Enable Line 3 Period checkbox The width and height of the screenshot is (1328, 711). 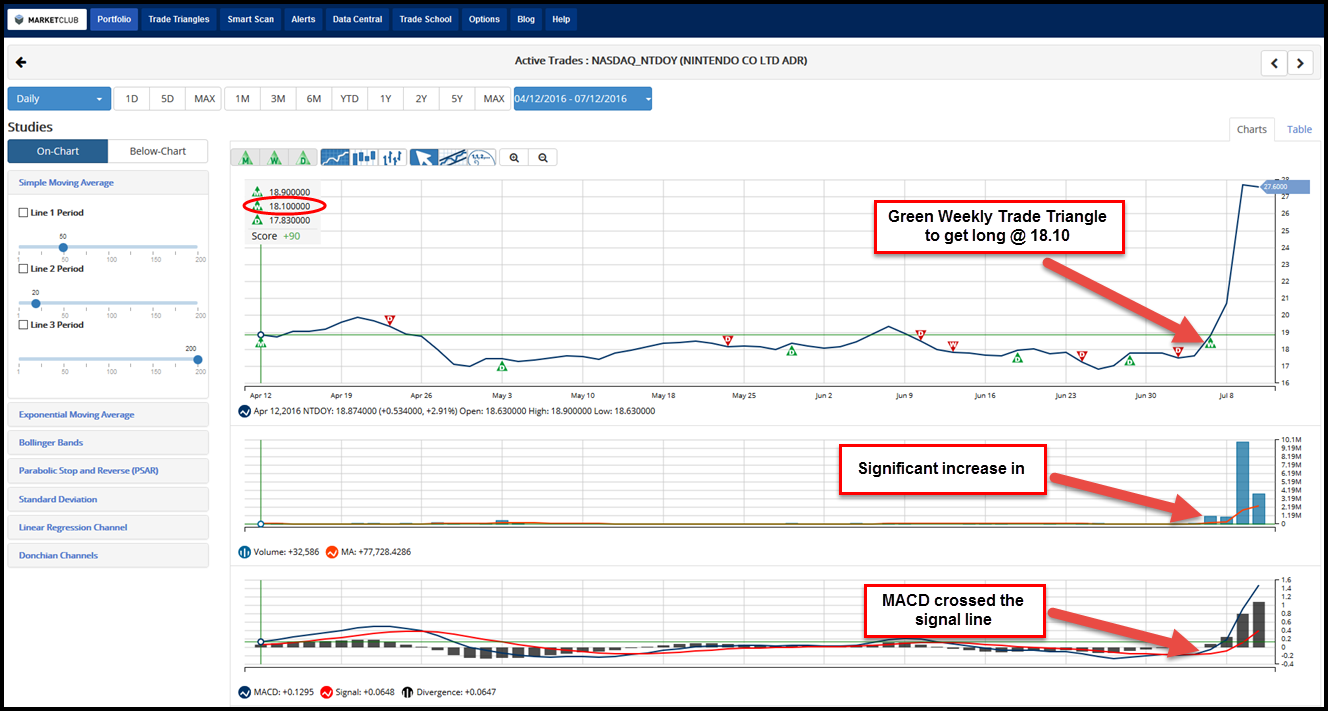tap(24, 325)
